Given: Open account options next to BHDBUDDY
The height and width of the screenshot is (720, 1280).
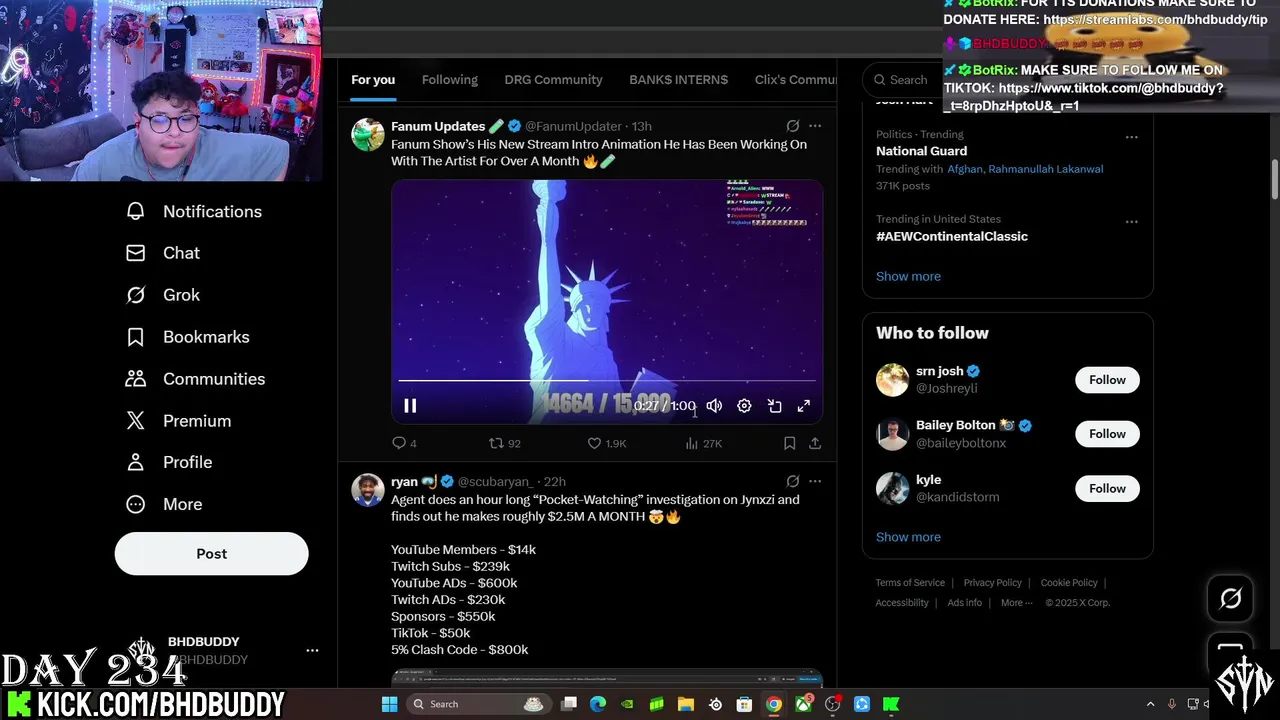Looking at the screenshot, I should (x=312, y=650).
